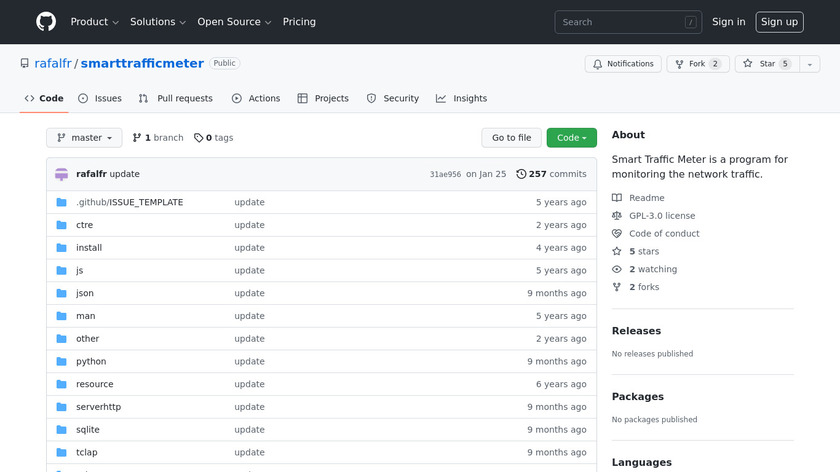Open the commit history with 257 commits
The height and width of the screenshot is (472, 840).
coord(551,174)
